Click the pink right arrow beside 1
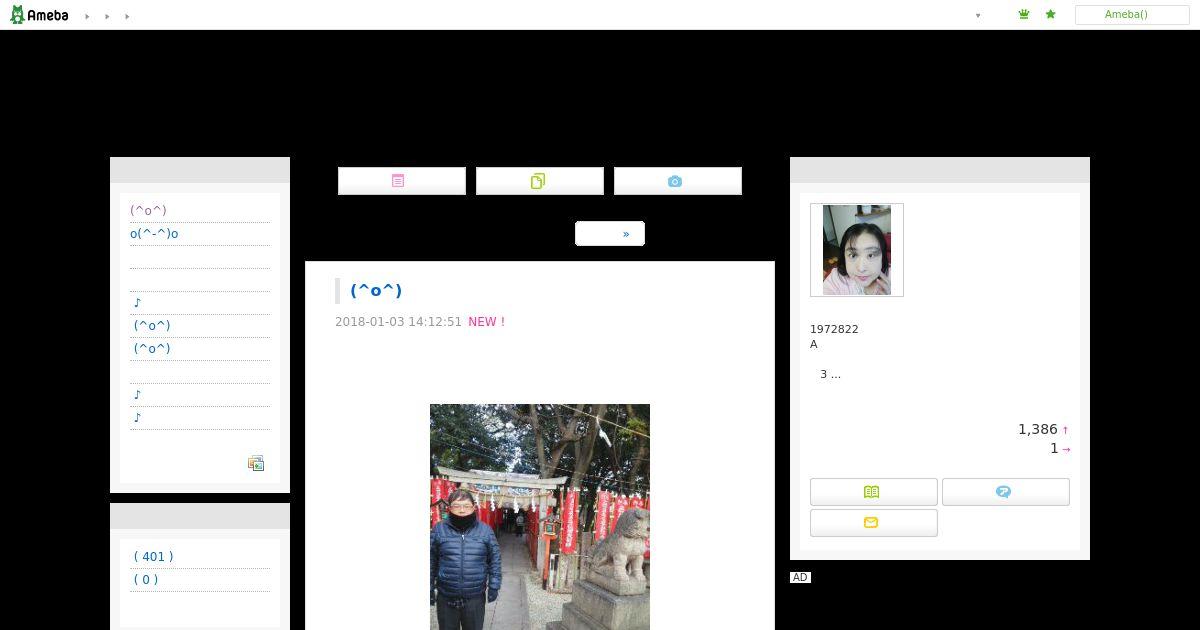The width and height of the screenshot is (1200, 630). click(x=1066, y=449)
